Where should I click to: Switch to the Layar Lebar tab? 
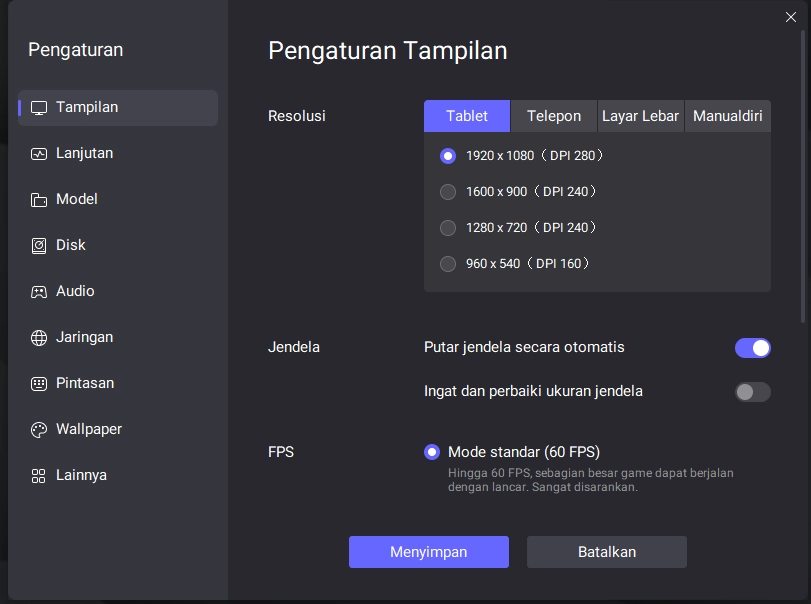[640, 116]
